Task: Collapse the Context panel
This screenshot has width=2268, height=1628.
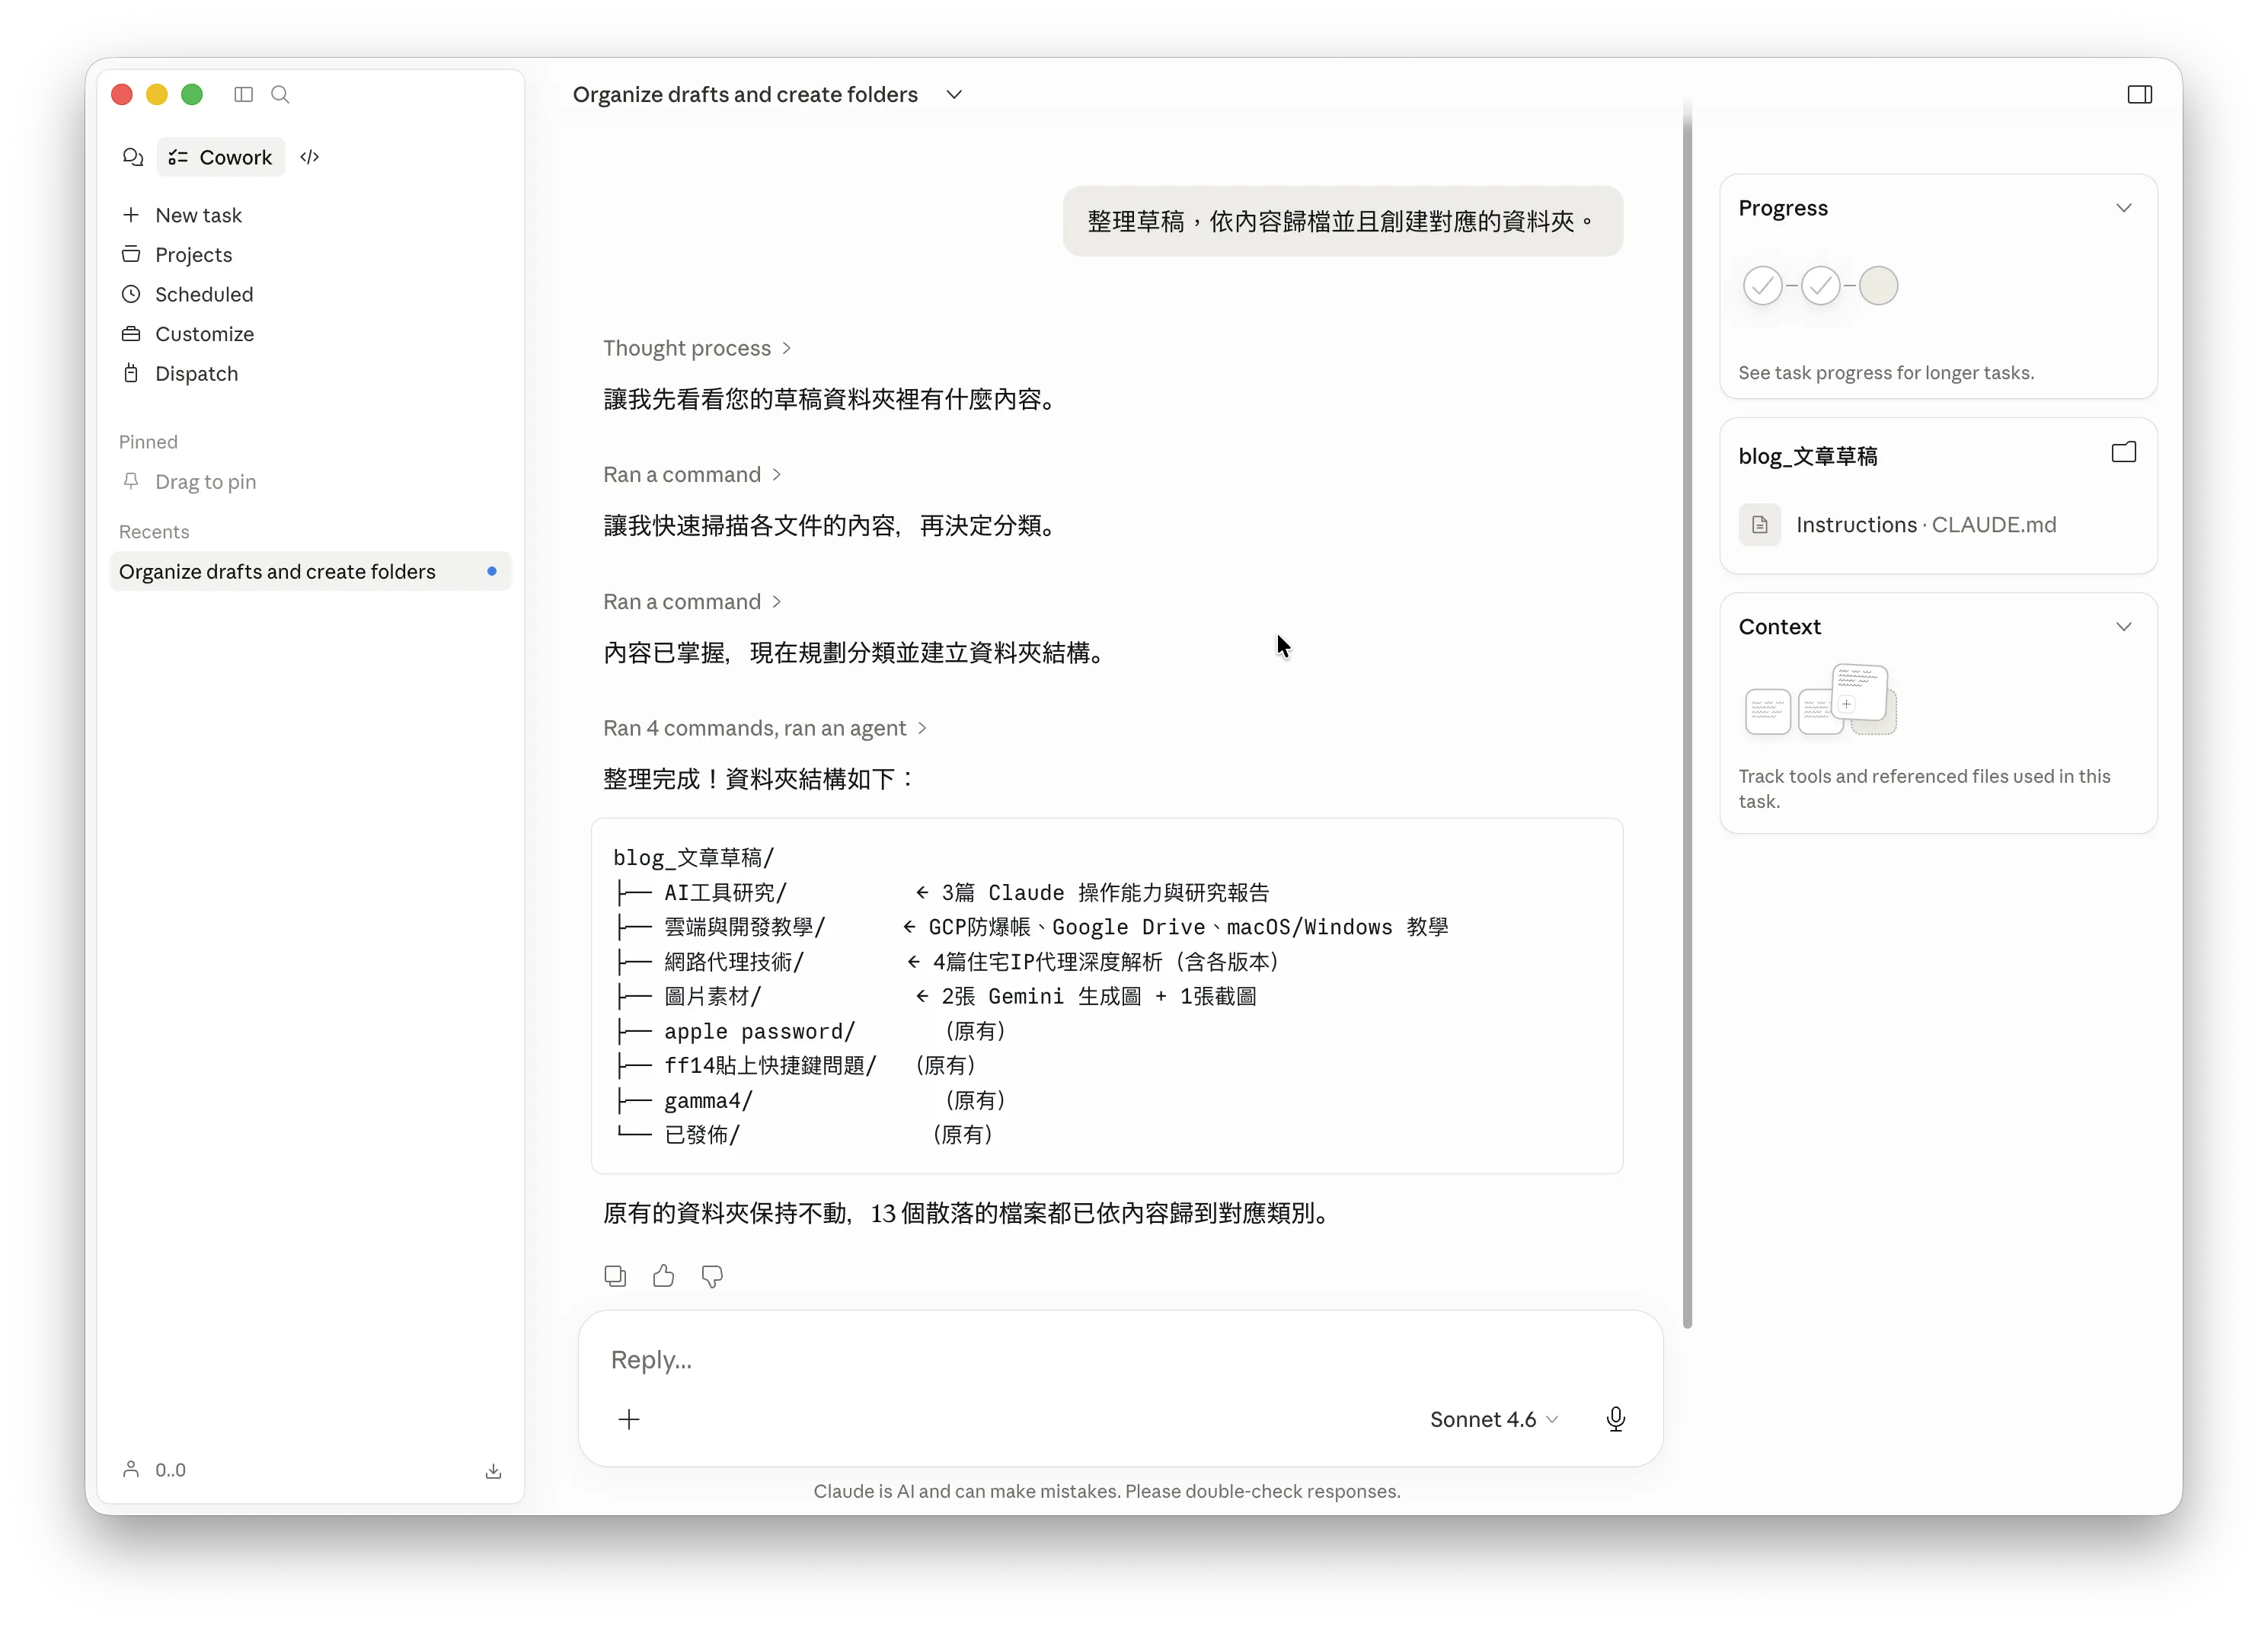Action: (2123, 626)
